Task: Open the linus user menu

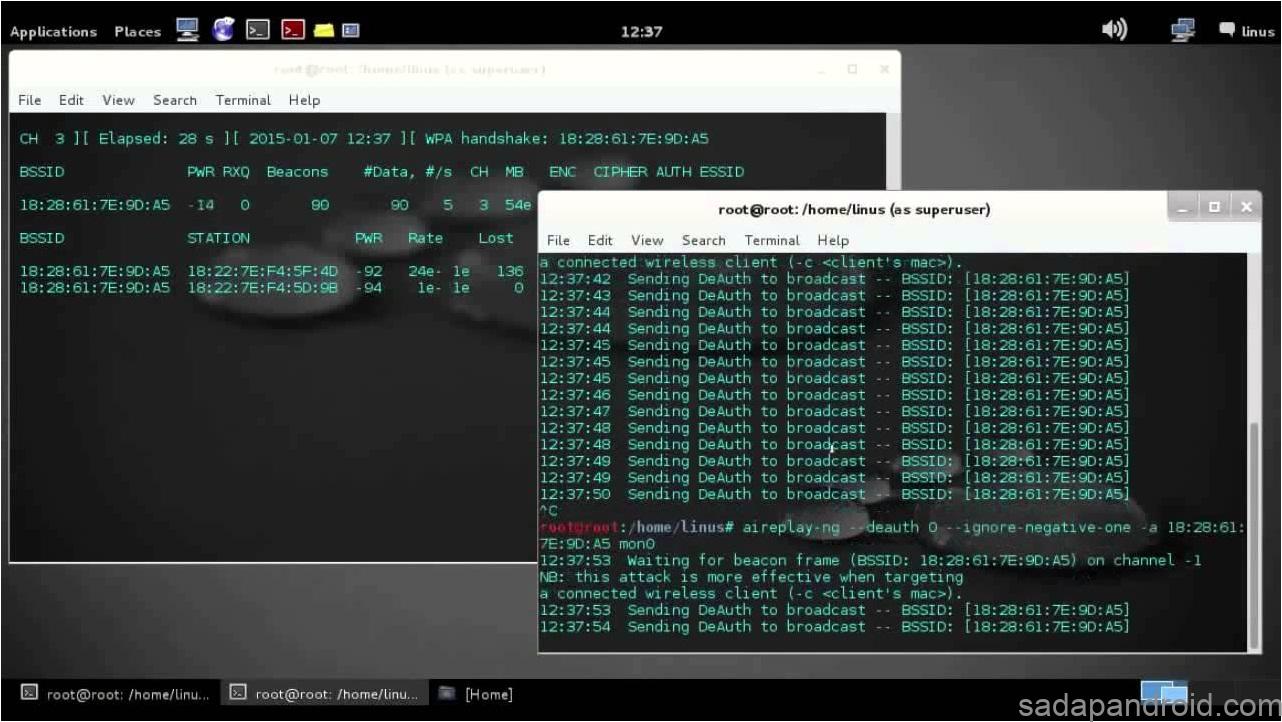Action: click(1247, 31)
